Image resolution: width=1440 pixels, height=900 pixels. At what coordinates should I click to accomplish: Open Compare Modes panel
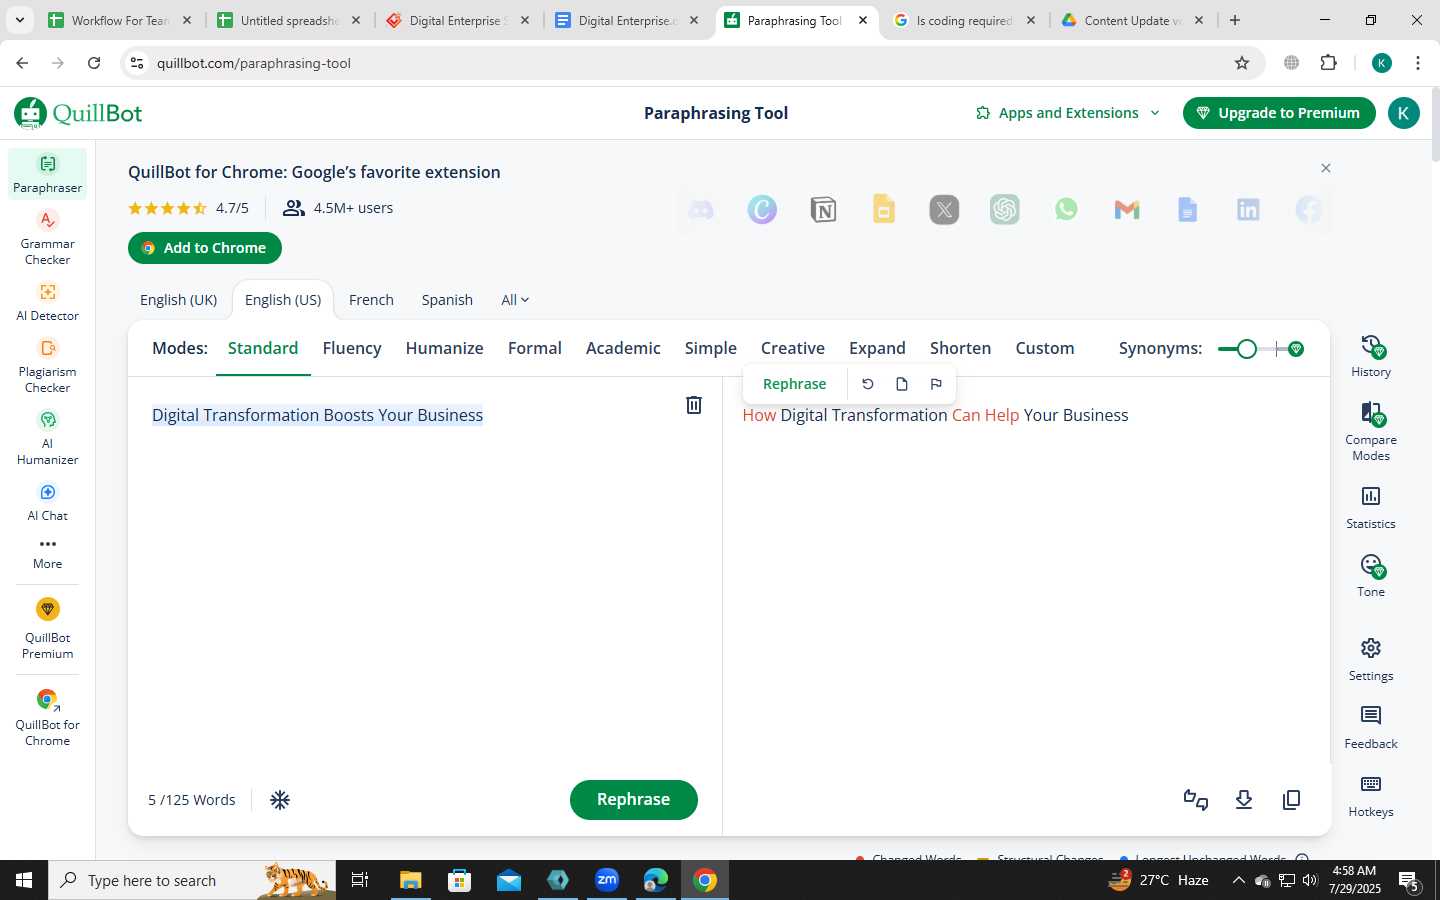click(1370, 432)
